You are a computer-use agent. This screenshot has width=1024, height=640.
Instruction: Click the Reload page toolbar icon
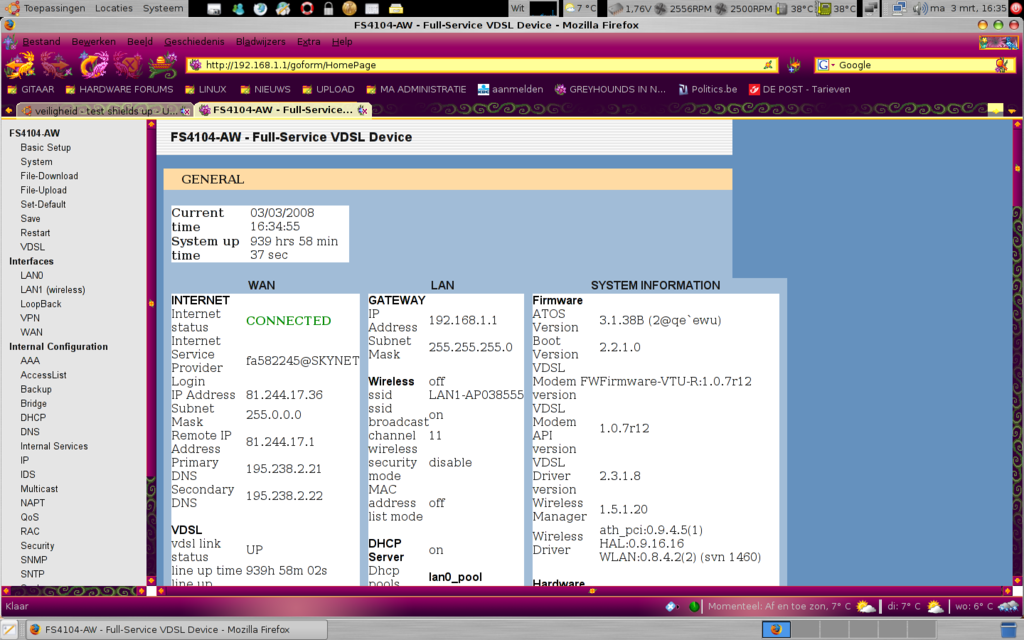click(92, 66)
